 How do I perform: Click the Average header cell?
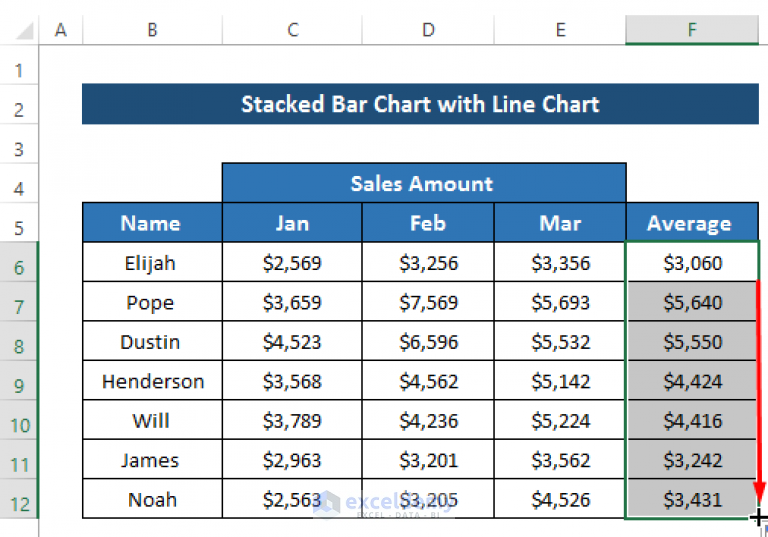[690, 223]
